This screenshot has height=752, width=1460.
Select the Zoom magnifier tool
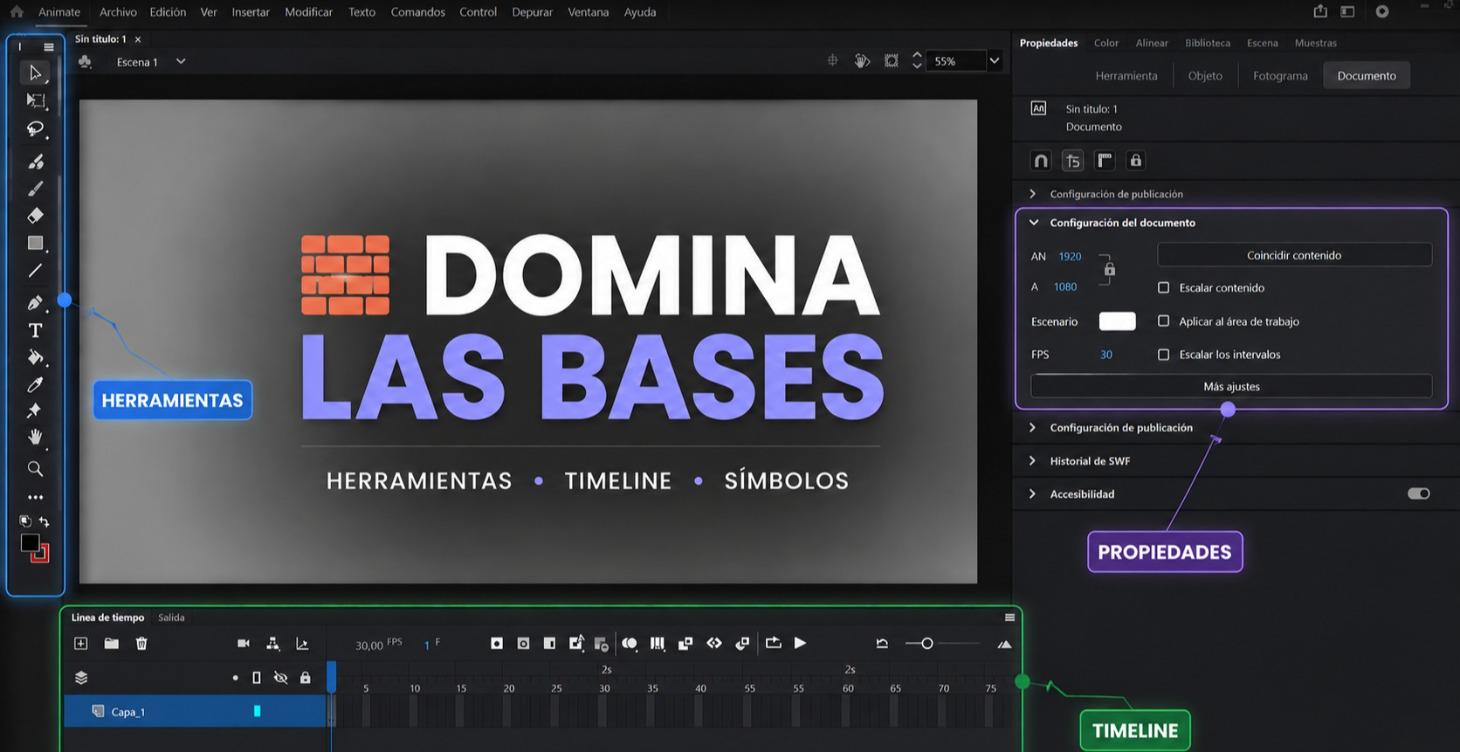(35, 468)
